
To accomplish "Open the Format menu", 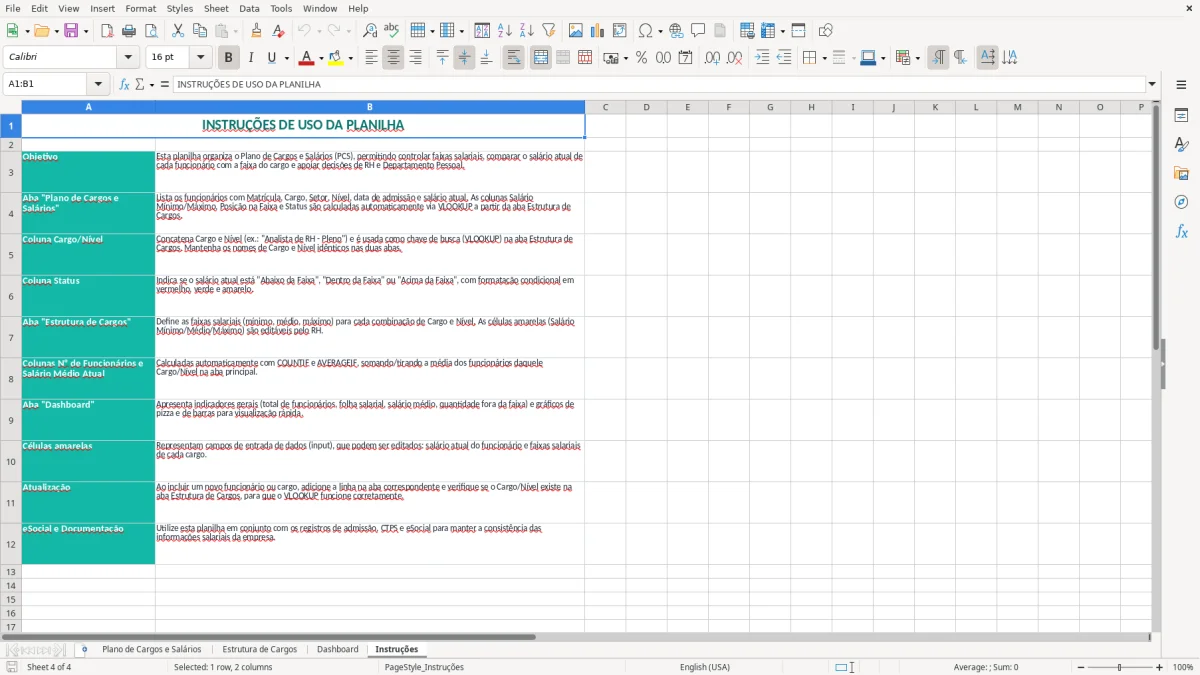I will 141,8.
